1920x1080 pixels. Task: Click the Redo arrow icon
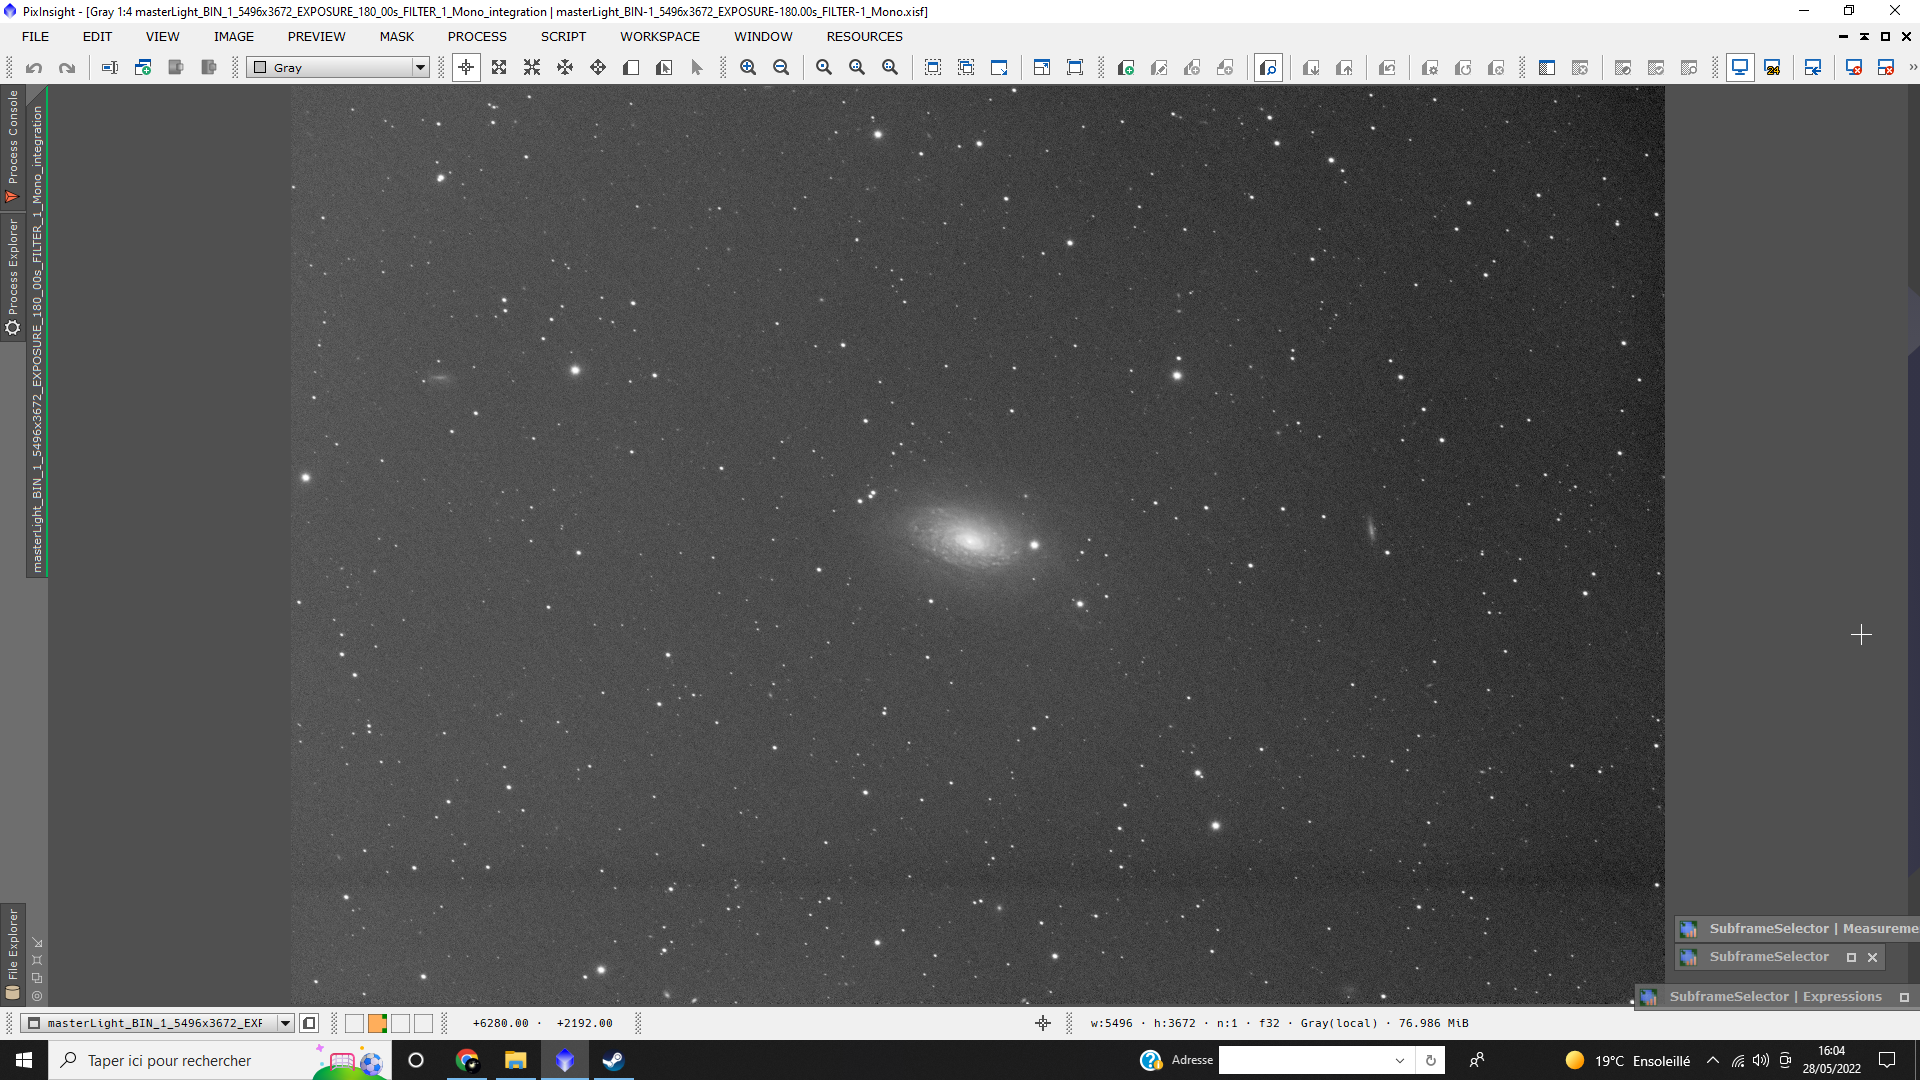67,68
